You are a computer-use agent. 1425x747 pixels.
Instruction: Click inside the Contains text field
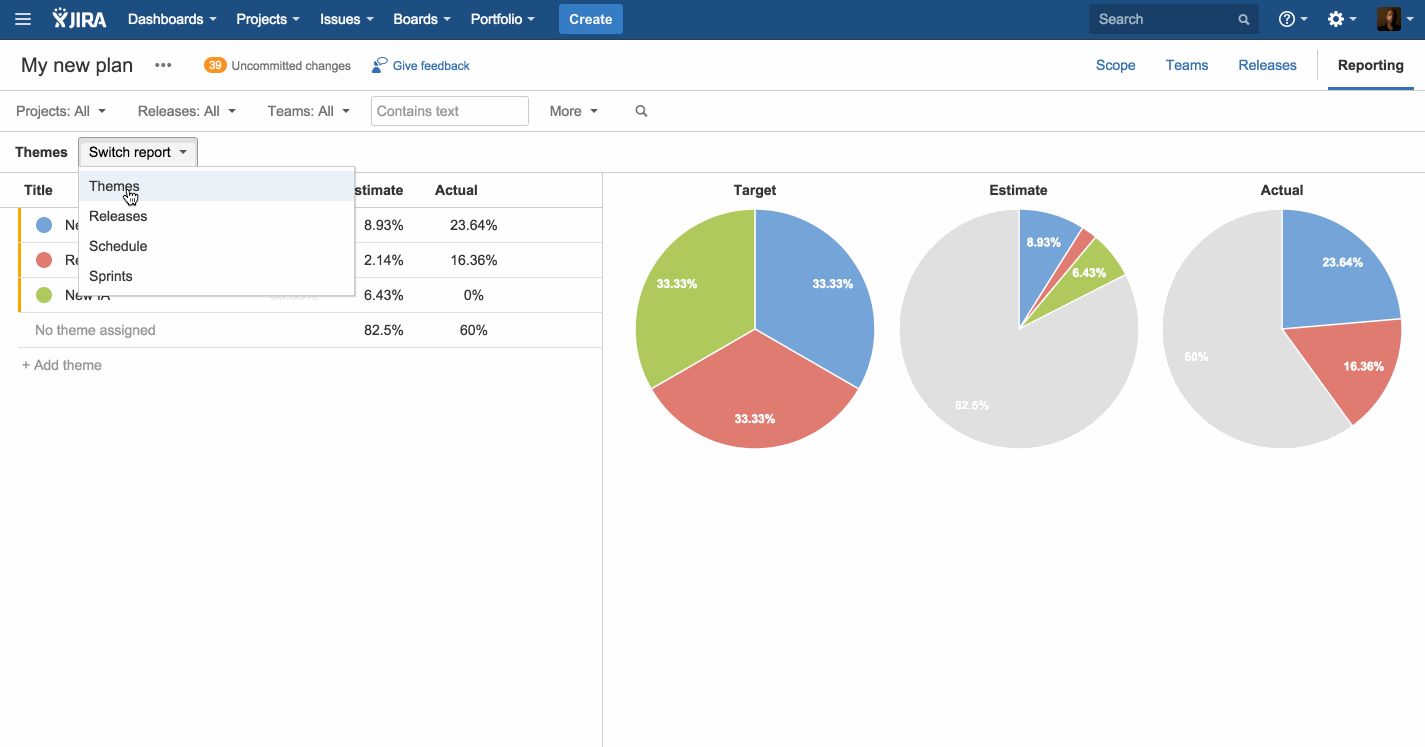point(448,111)
